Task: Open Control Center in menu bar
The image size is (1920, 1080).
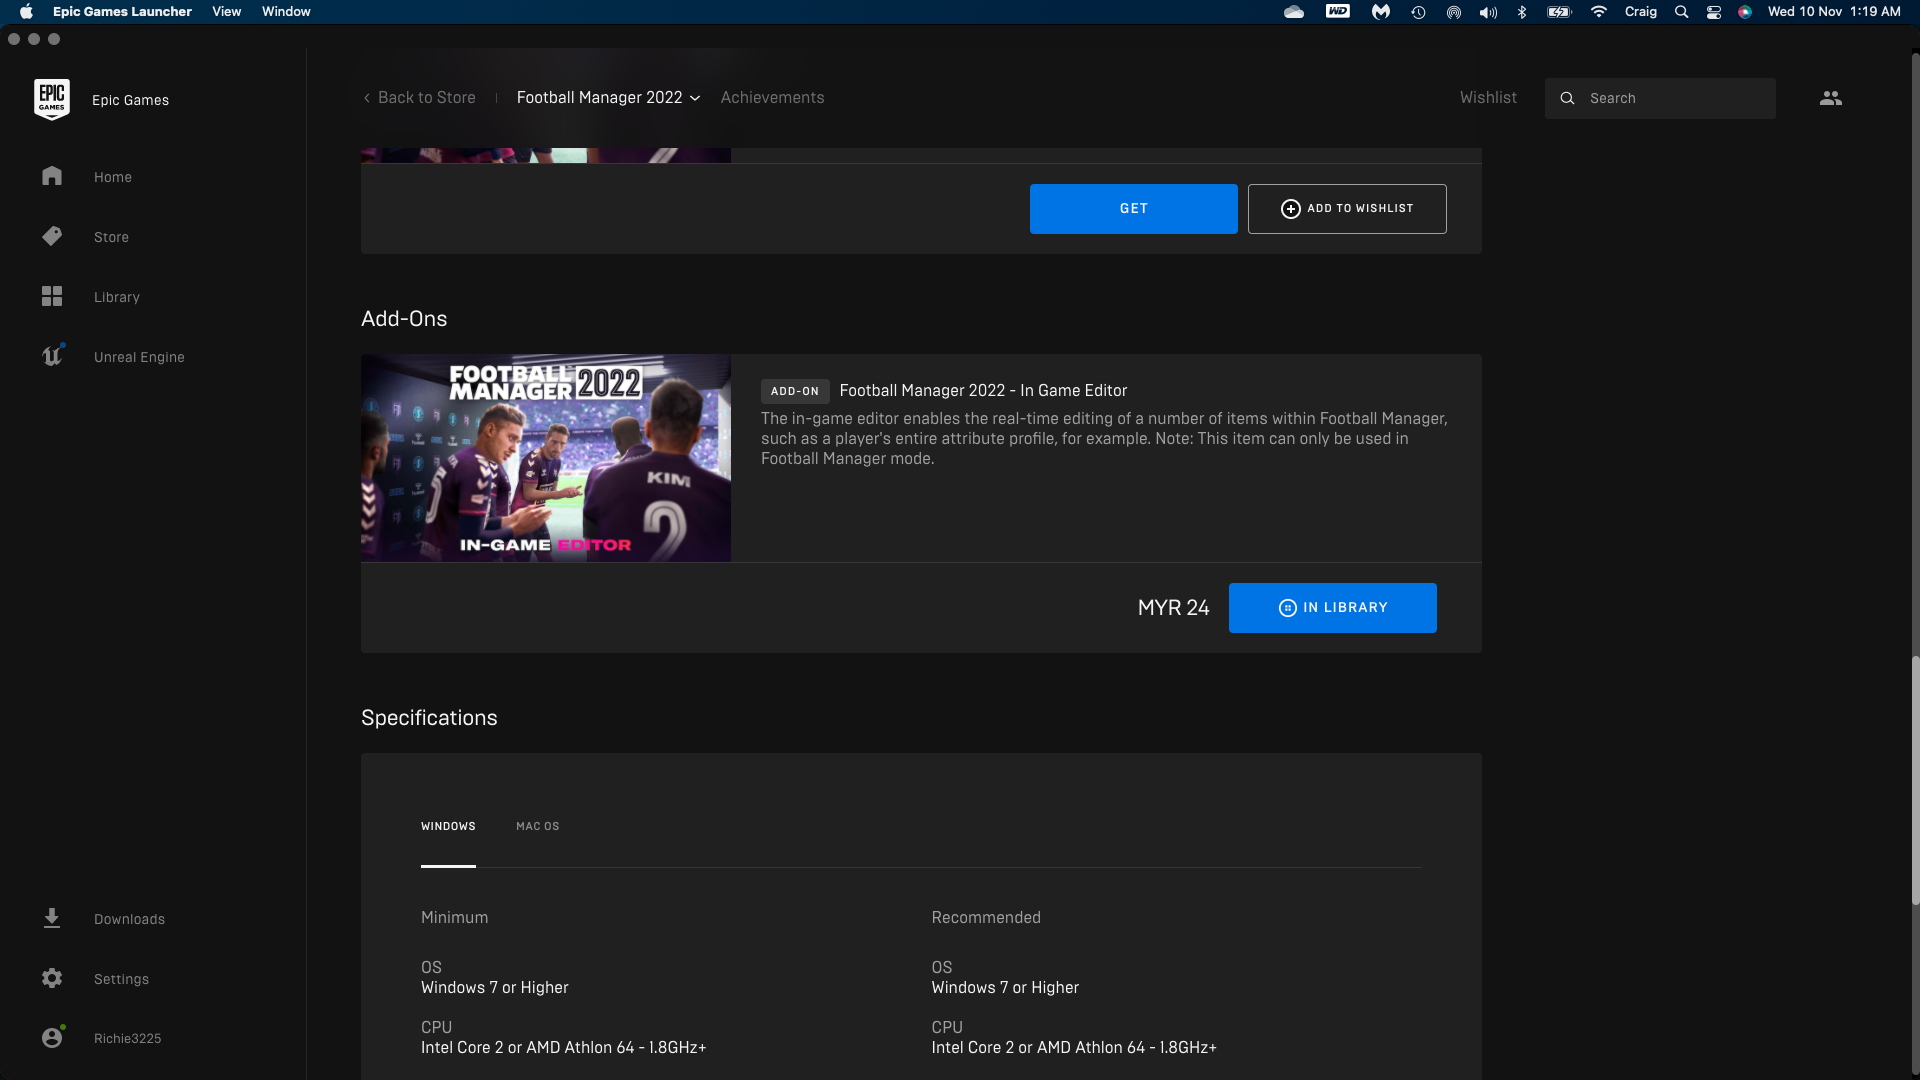Action: click(x=1714, y=12)
